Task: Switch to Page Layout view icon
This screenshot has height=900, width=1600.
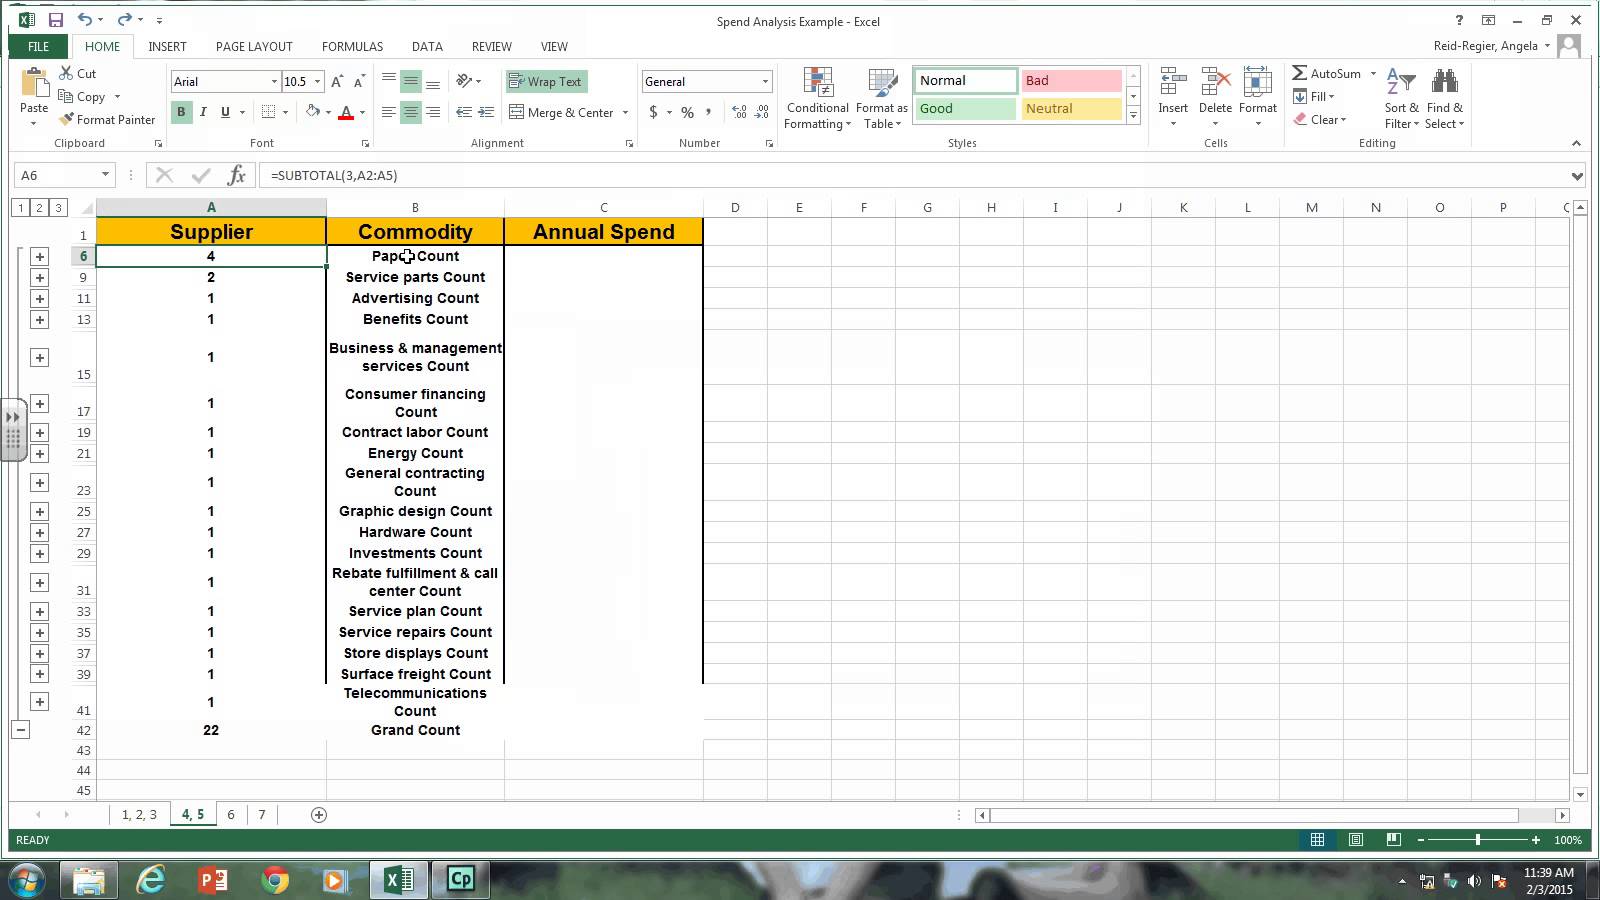Action: [x=1355, y=840]
